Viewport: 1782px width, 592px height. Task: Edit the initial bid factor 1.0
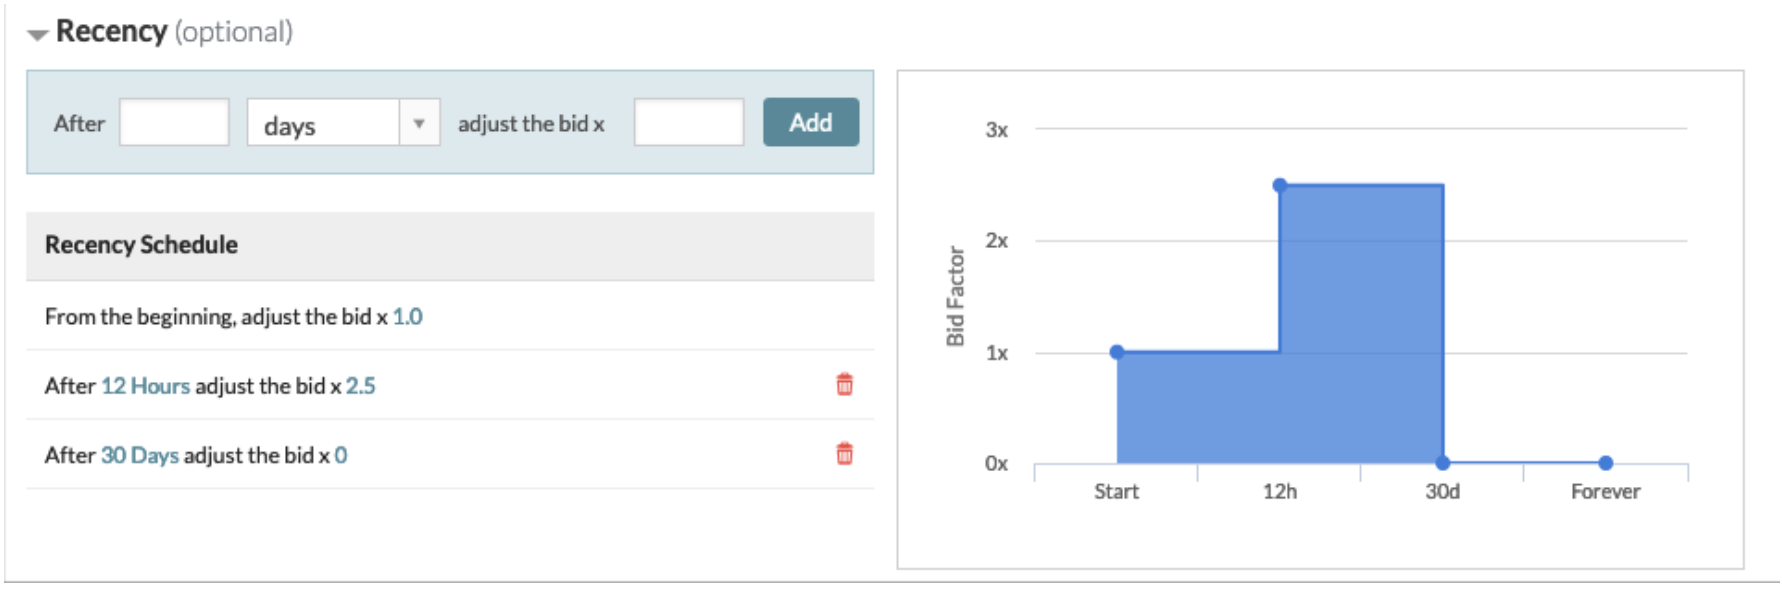(408, 314)
